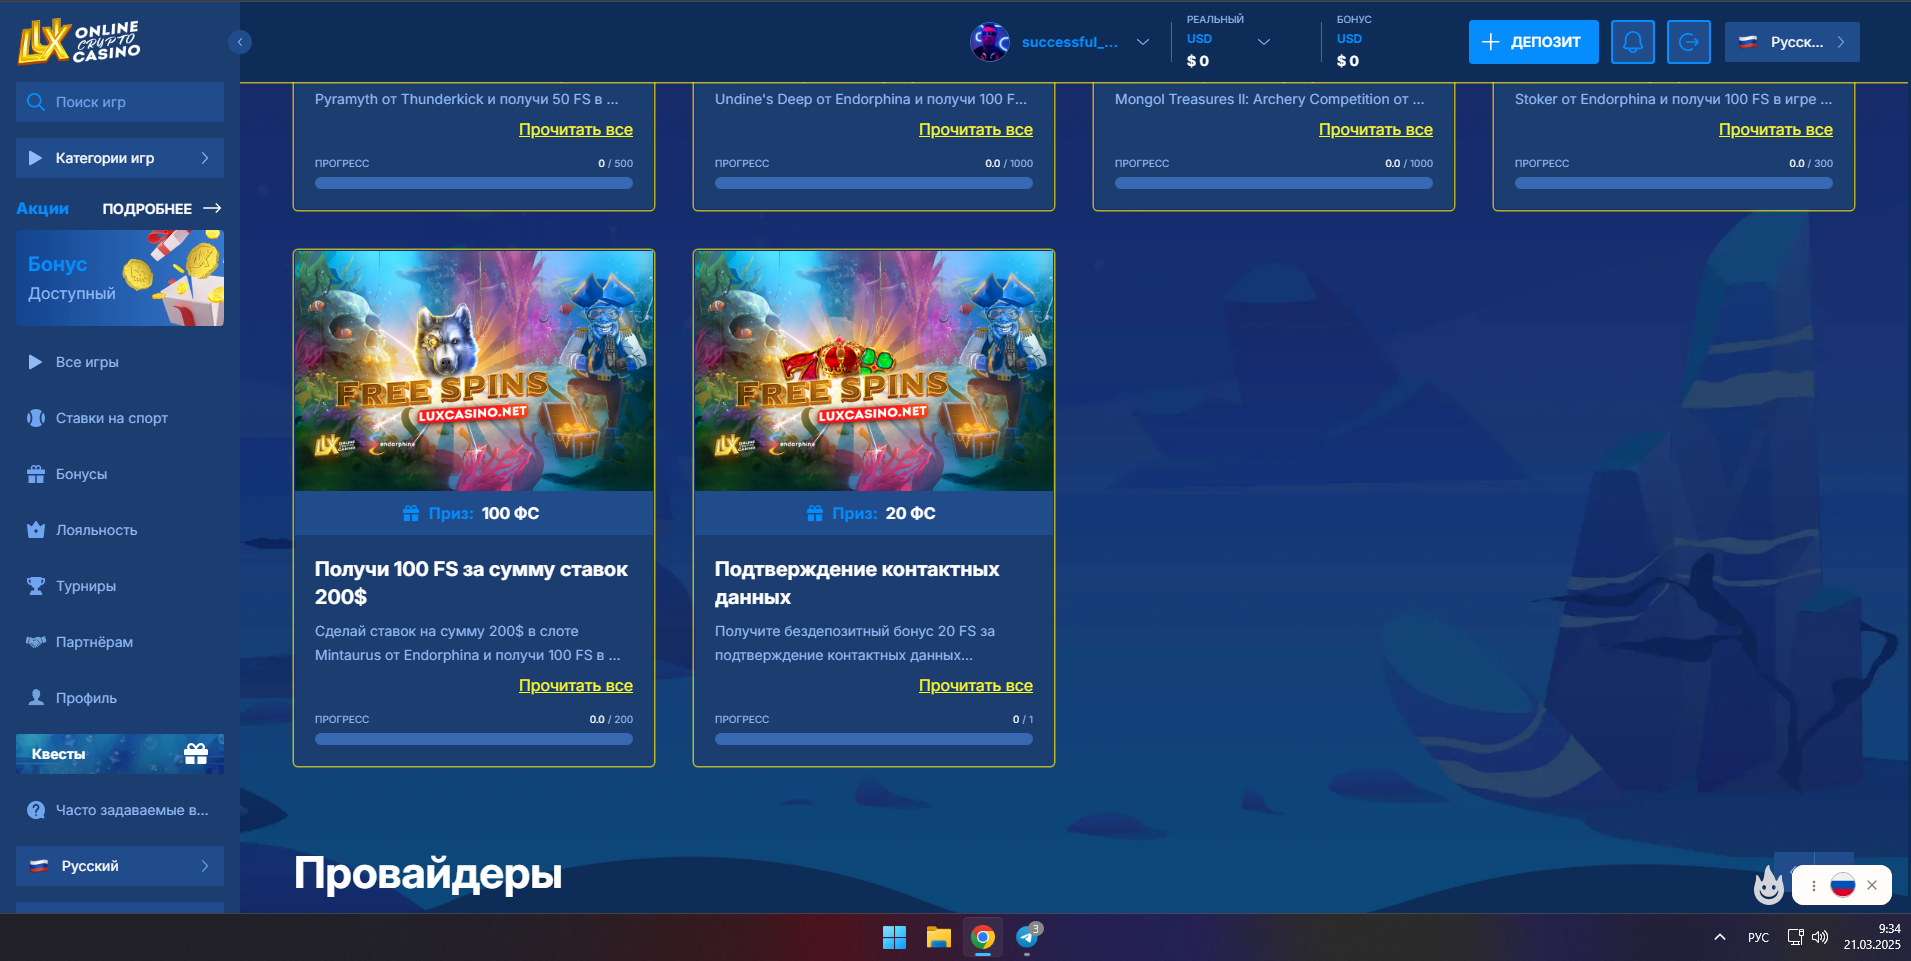Screen dimensions: 1911x961
Task: Open File Explorer from the taskbar
Action: point(938,937)
